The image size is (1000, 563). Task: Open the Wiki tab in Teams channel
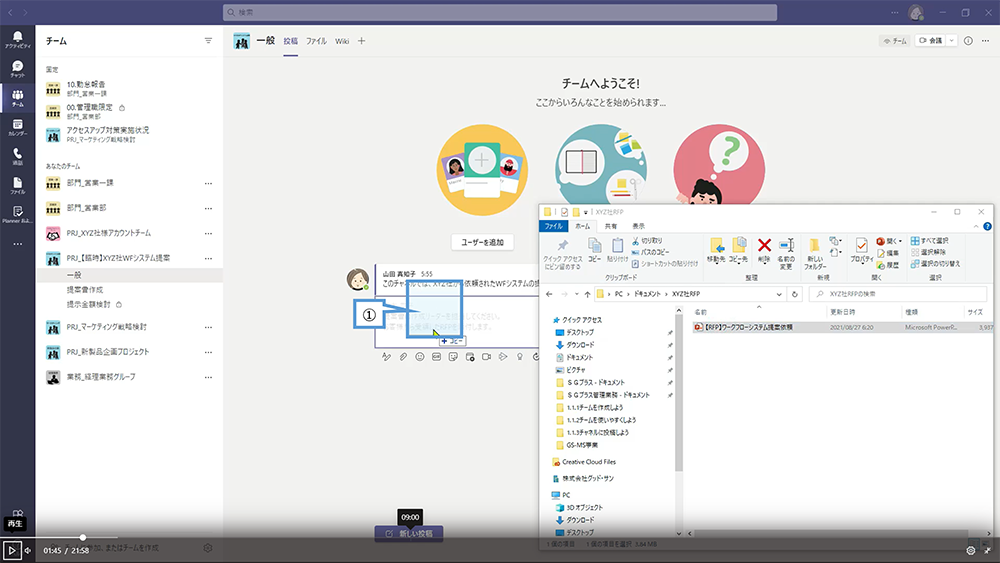(x=342, y=41)
